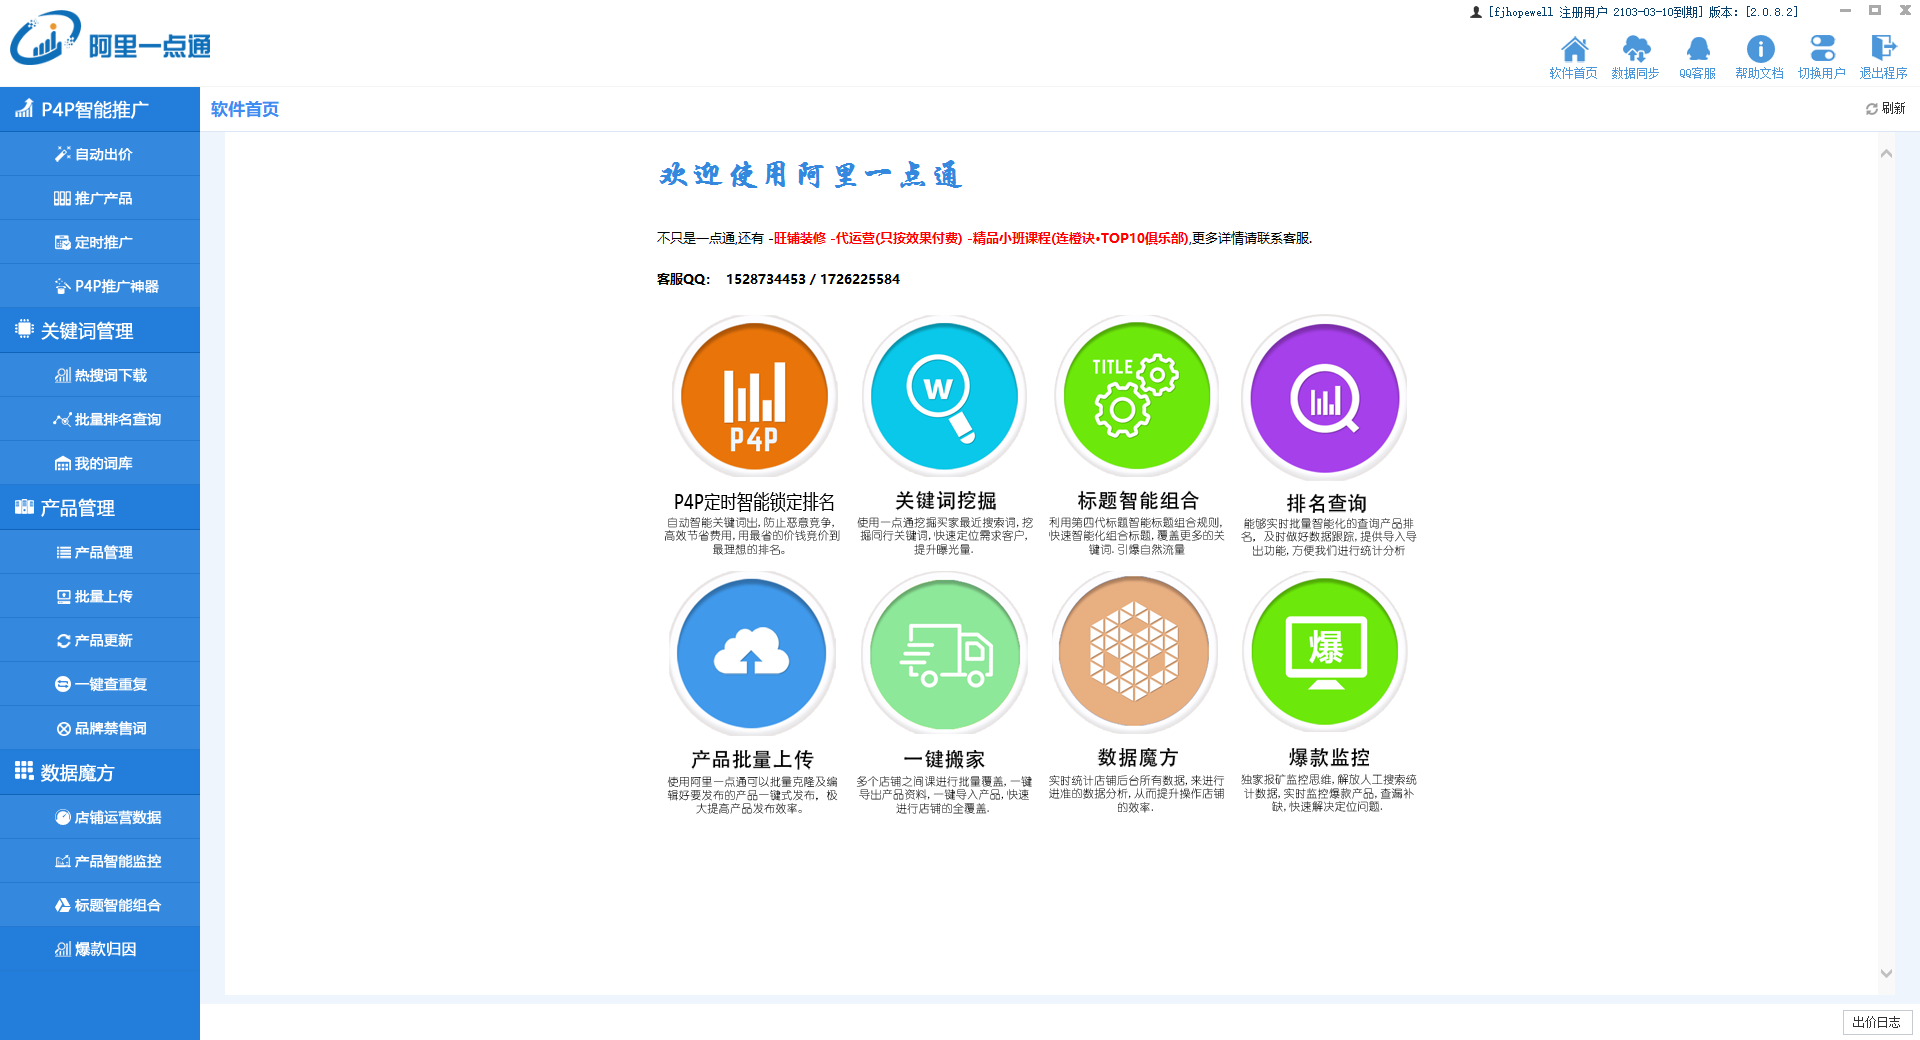Screen dimensions: 1920x1040
Task: Click the user account icon fjhopewell
Action: 1475,12
